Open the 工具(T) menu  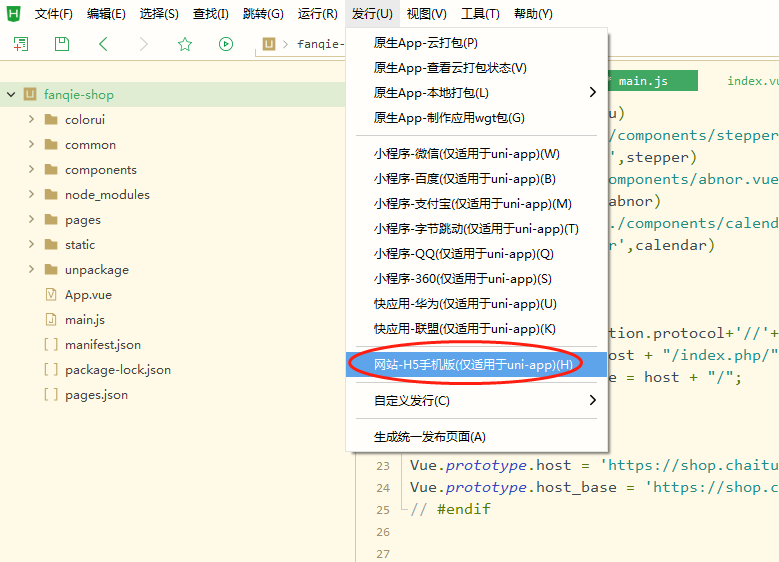480,14
